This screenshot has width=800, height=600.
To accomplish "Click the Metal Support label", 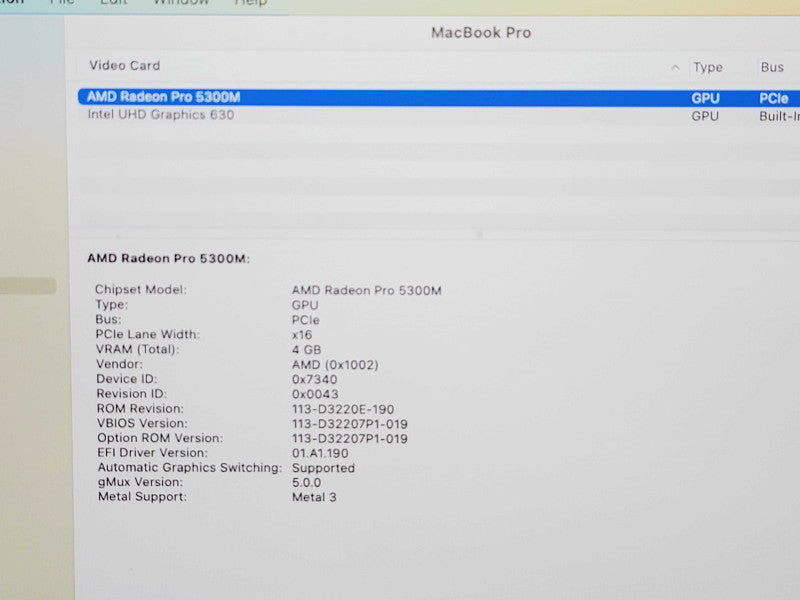I will [x=142, y=496].
